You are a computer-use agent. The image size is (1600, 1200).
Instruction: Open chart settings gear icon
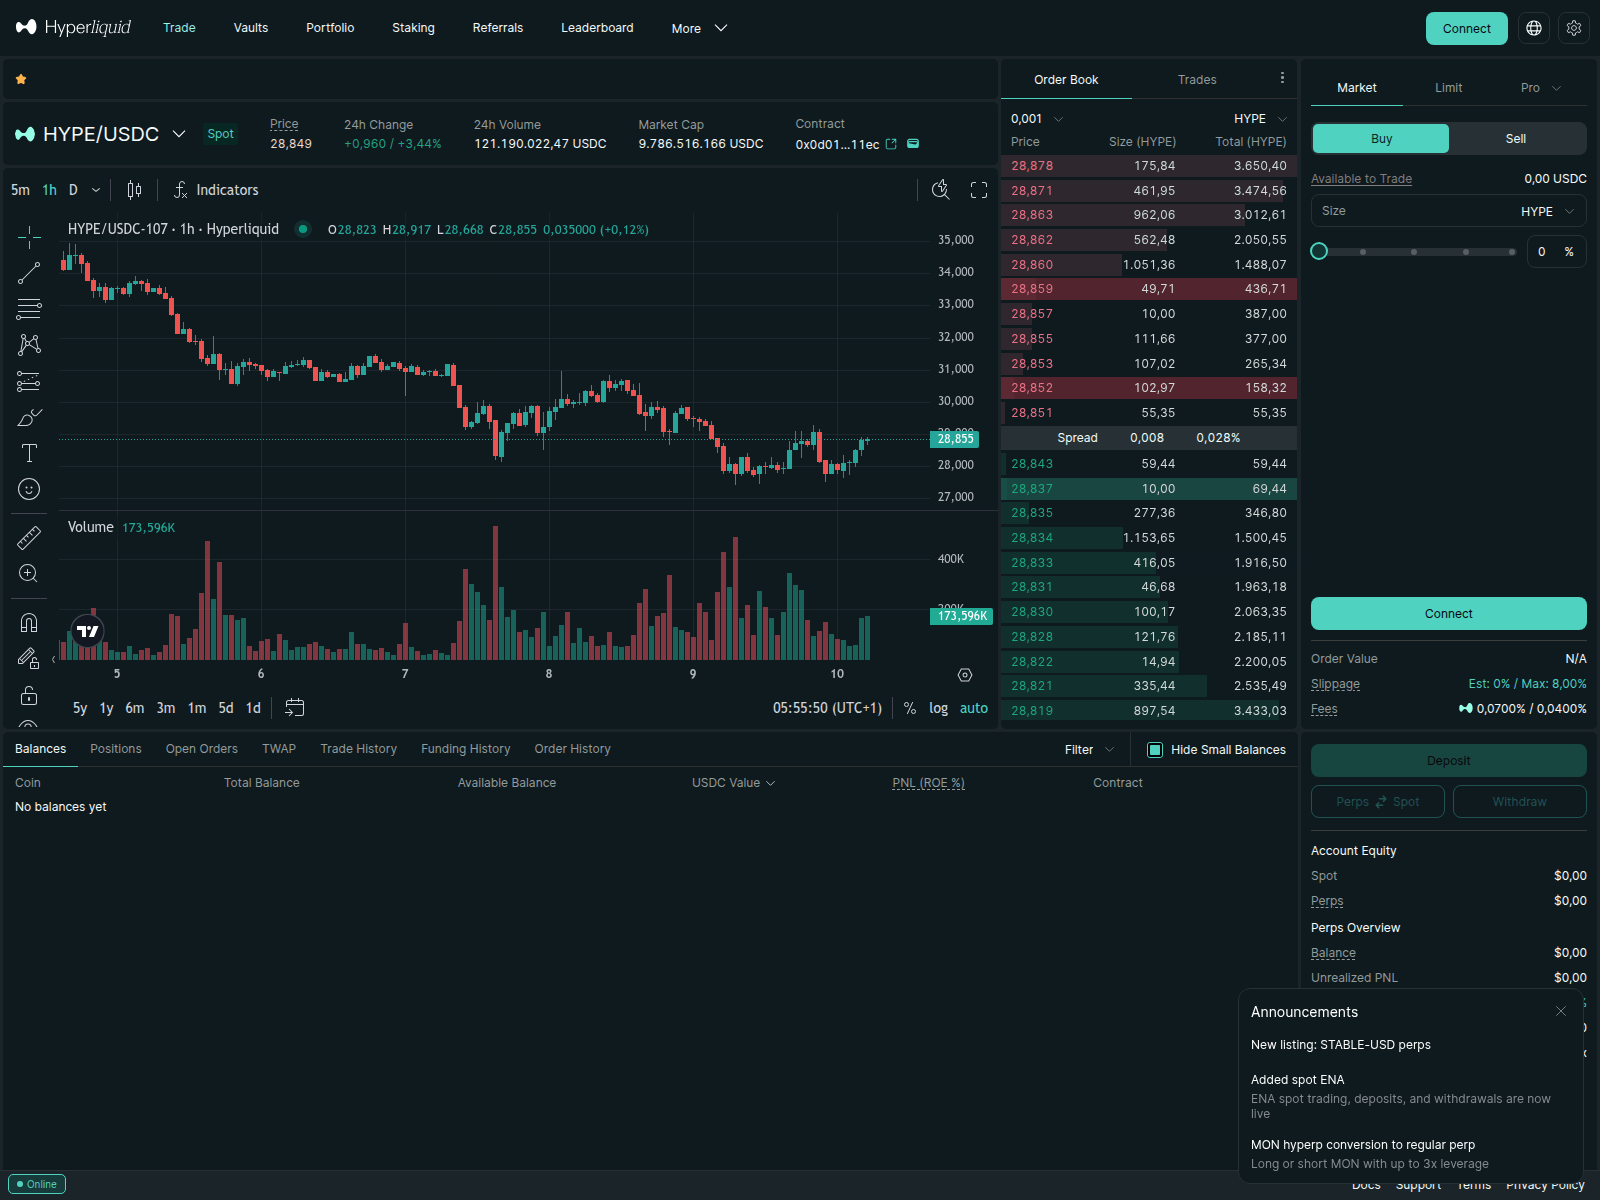(965, 675)
